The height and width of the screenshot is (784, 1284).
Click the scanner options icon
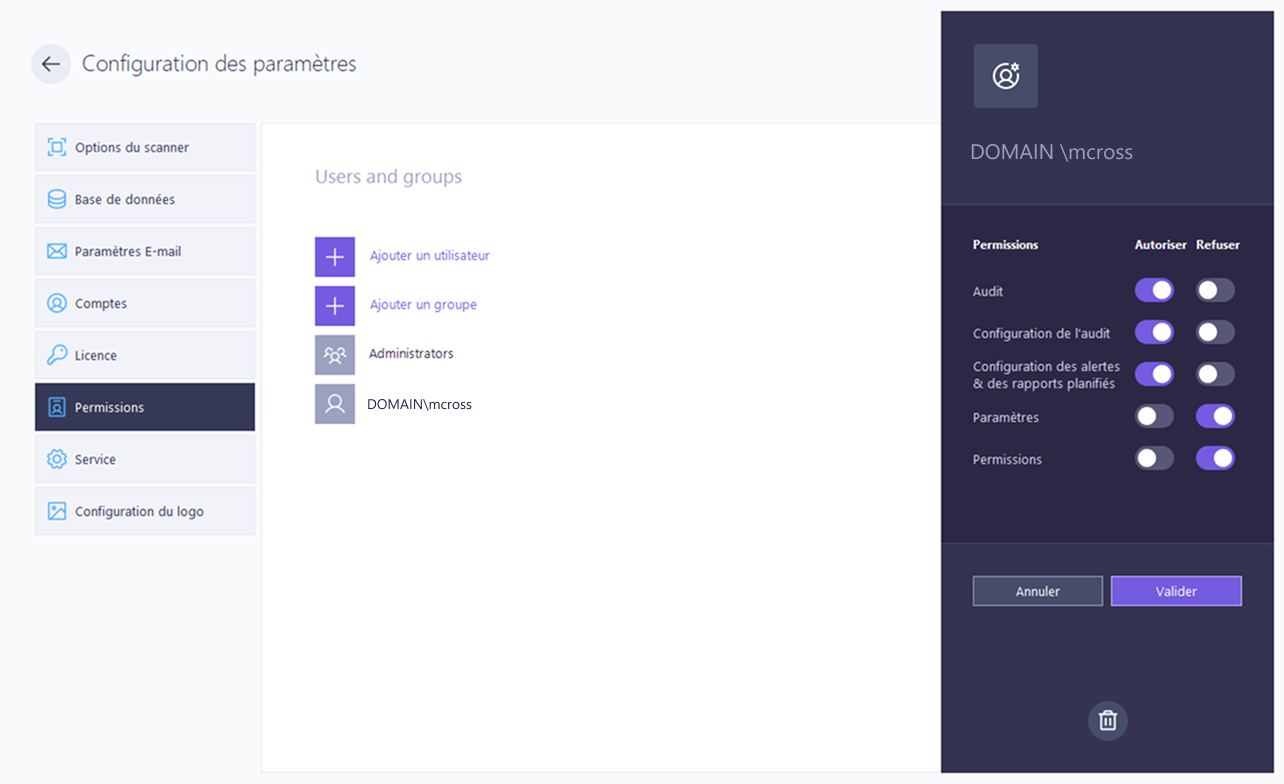57,147
